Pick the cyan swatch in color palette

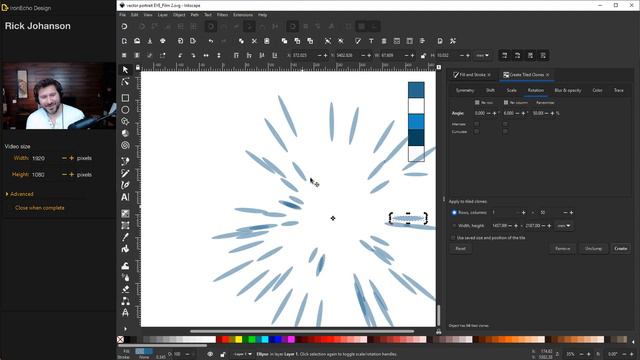pos(265,340)
